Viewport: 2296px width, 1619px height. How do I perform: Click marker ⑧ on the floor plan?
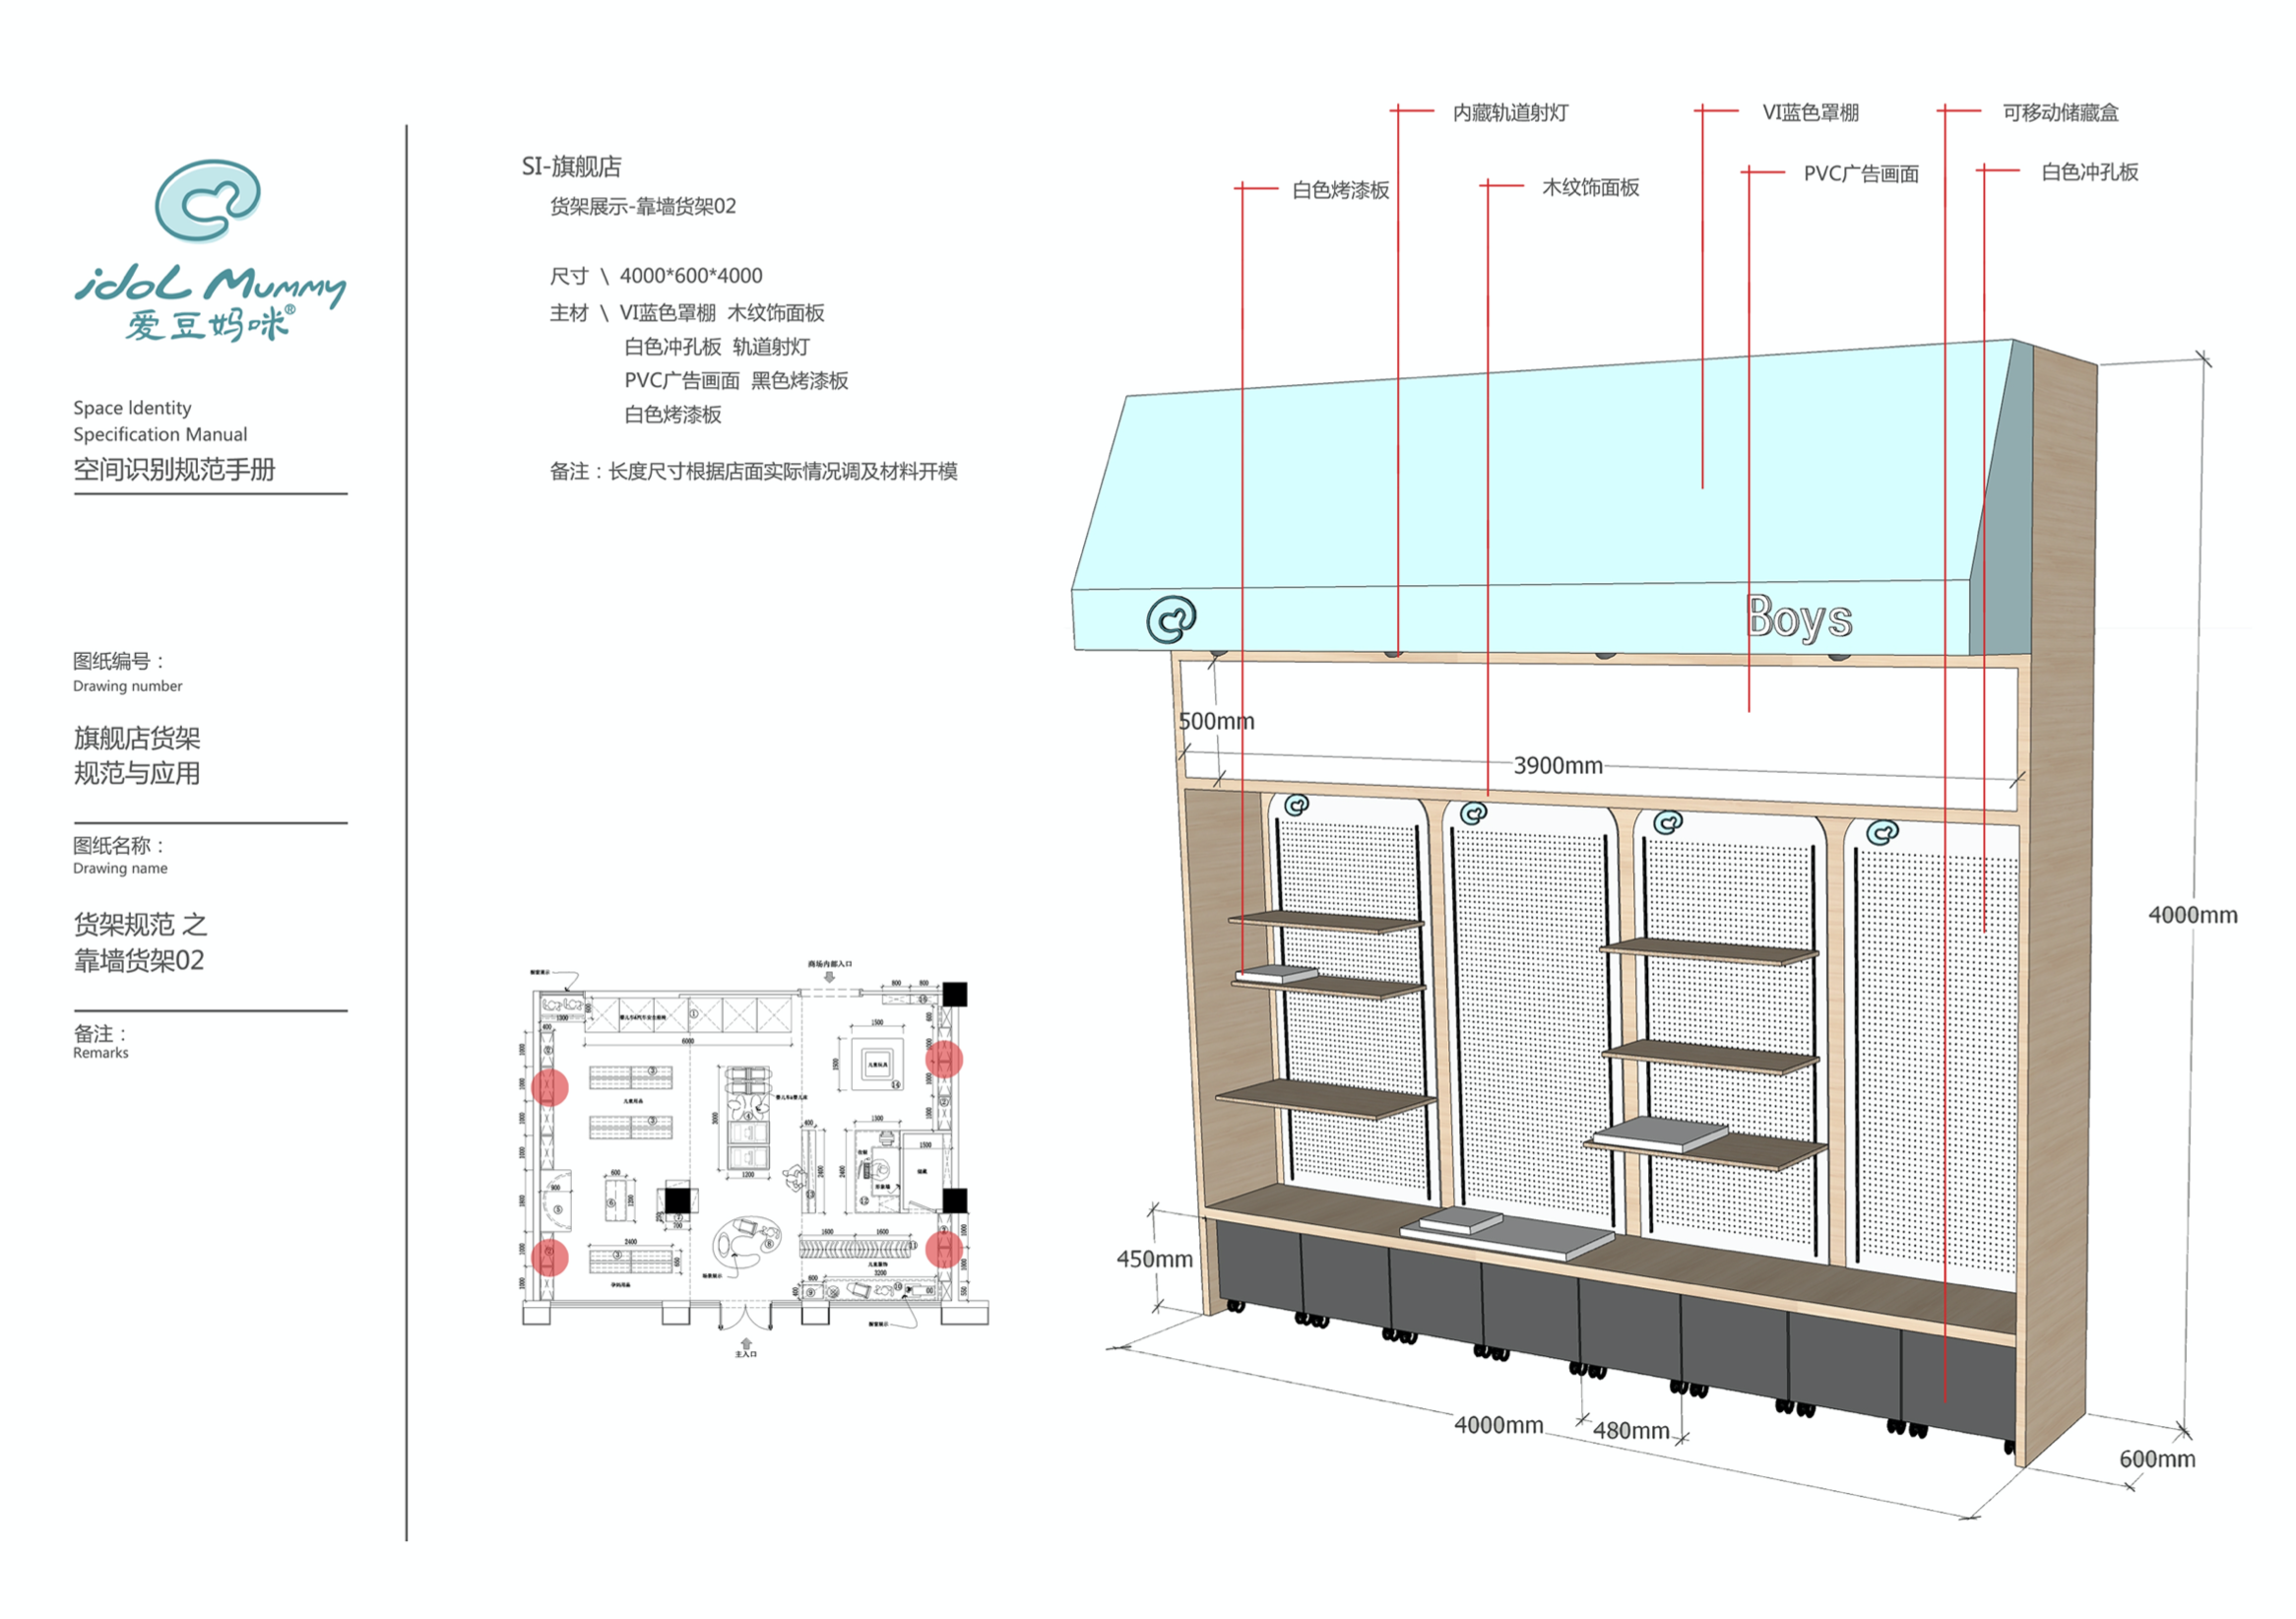770,1244
